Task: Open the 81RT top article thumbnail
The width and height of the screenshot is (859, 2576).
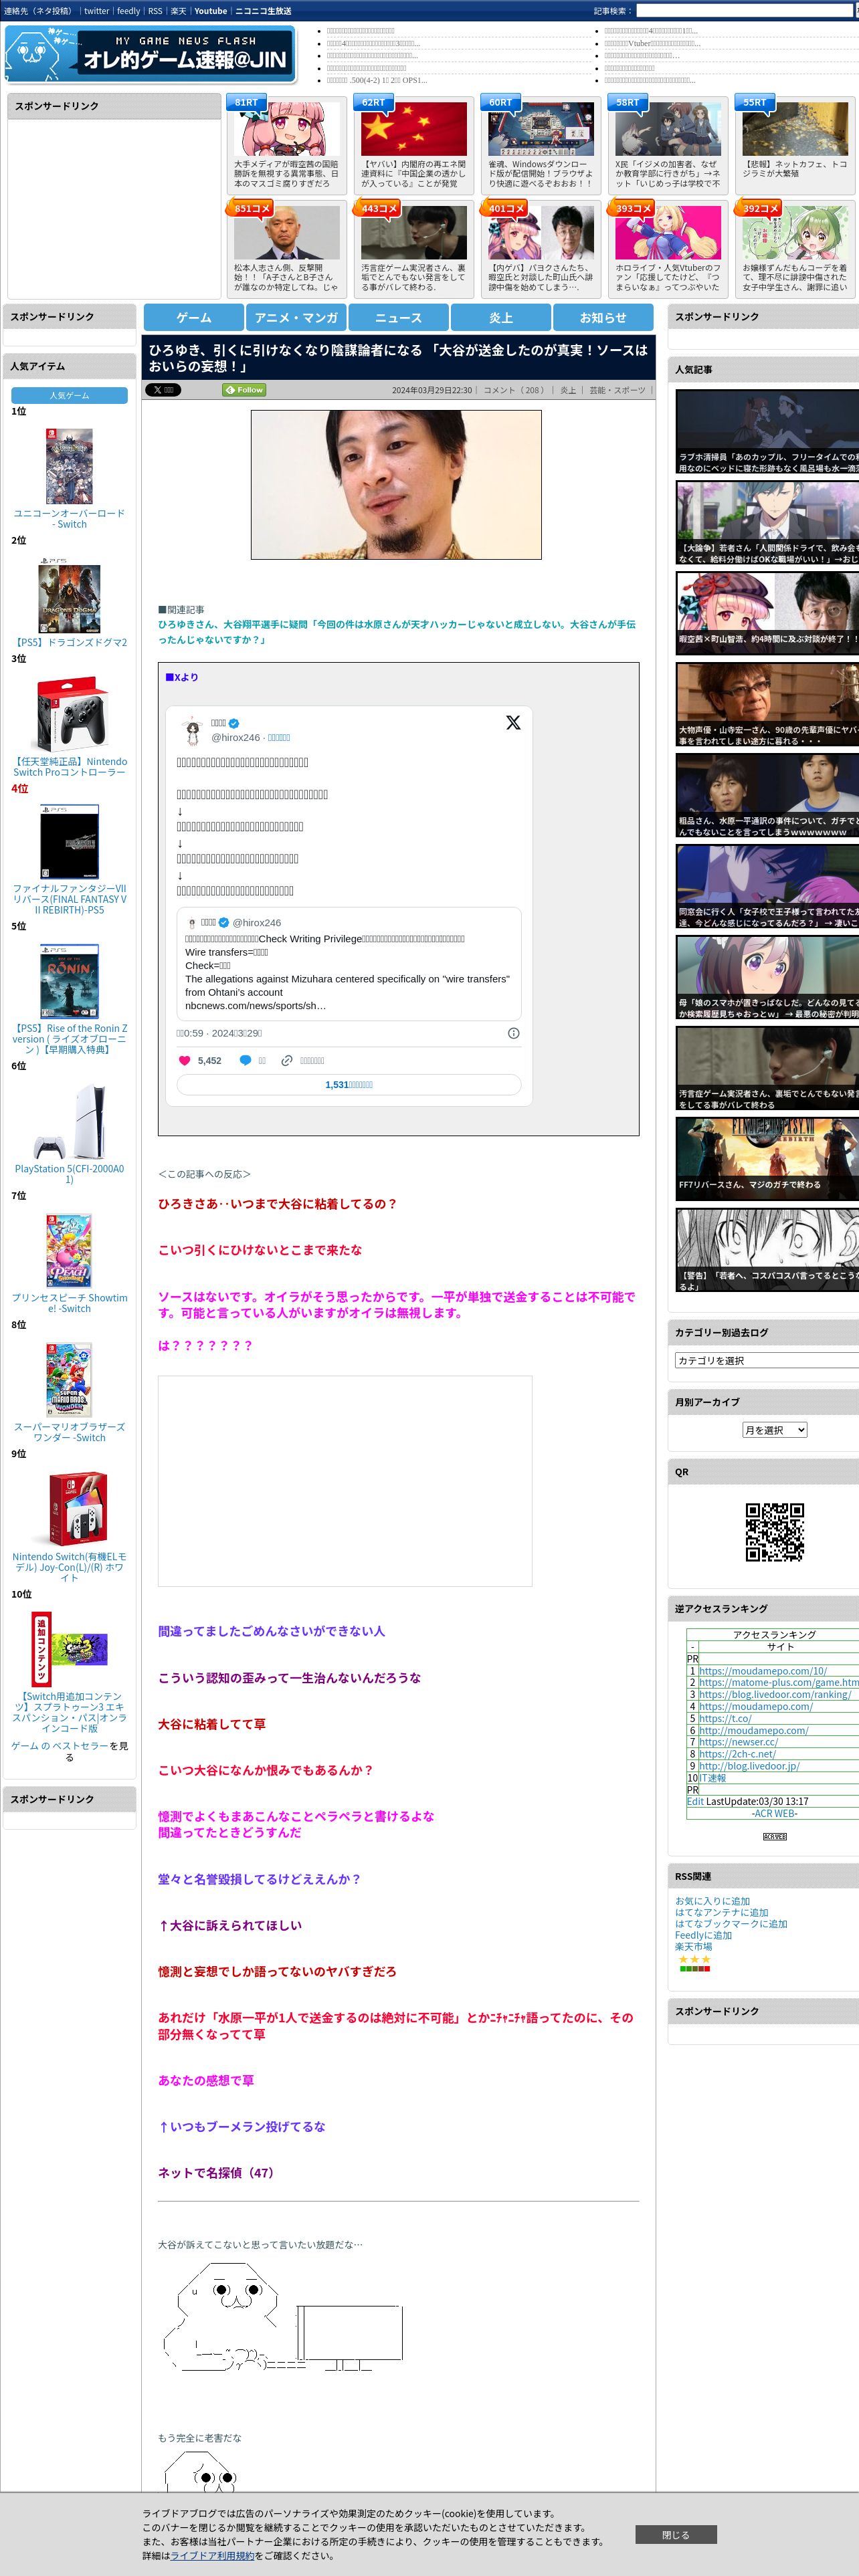Action: tap(286, 130)
